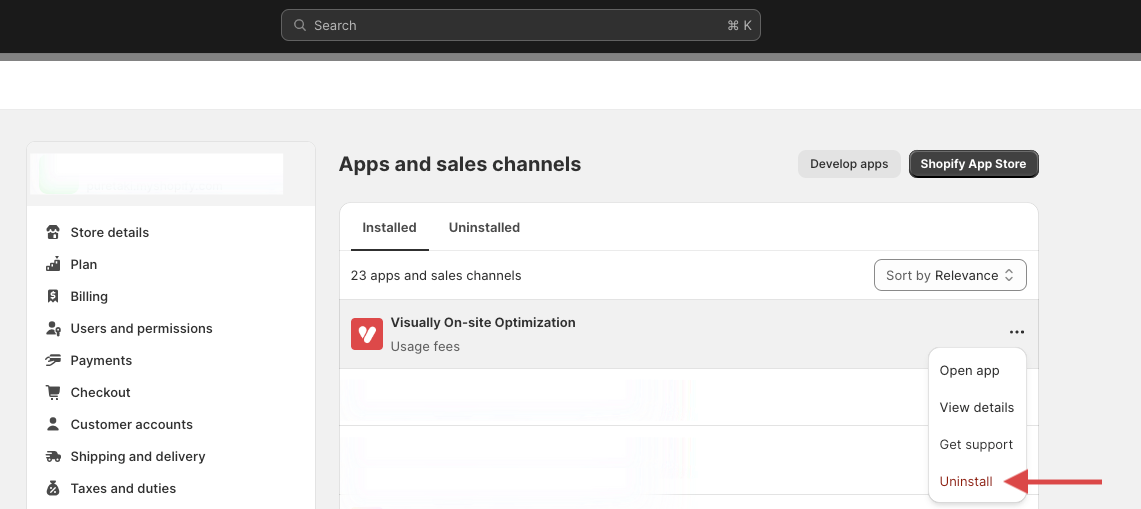The image size is (1141, 509).
Task: Click the Store details shop icon
Action: coord(52,232)
